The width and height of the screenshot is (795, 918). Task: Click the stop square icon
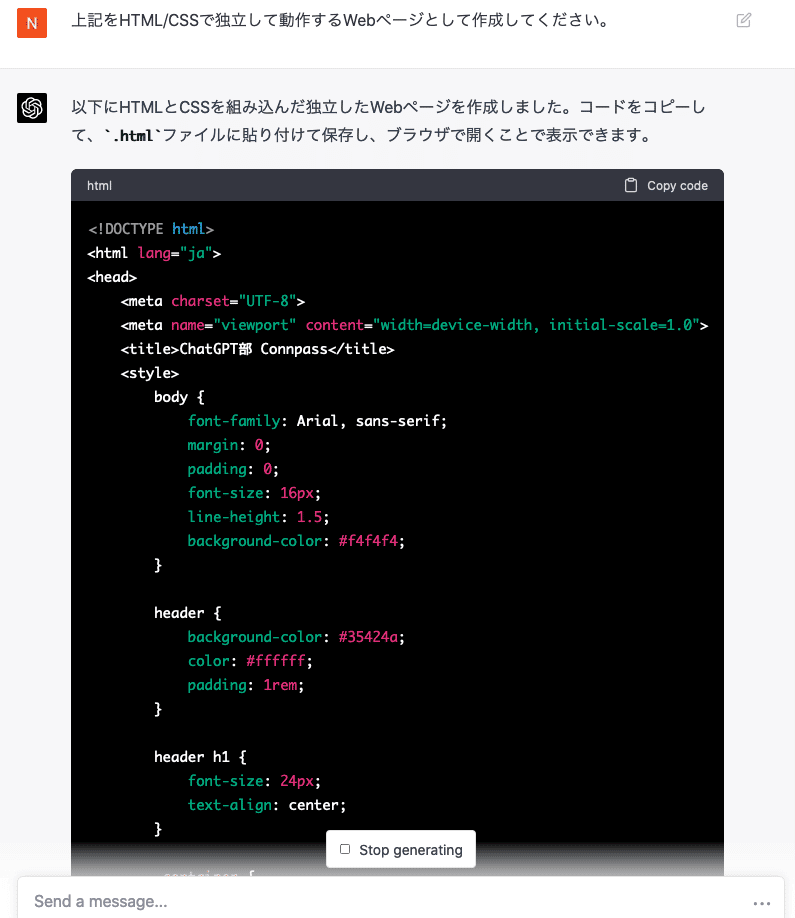point(345,850)
